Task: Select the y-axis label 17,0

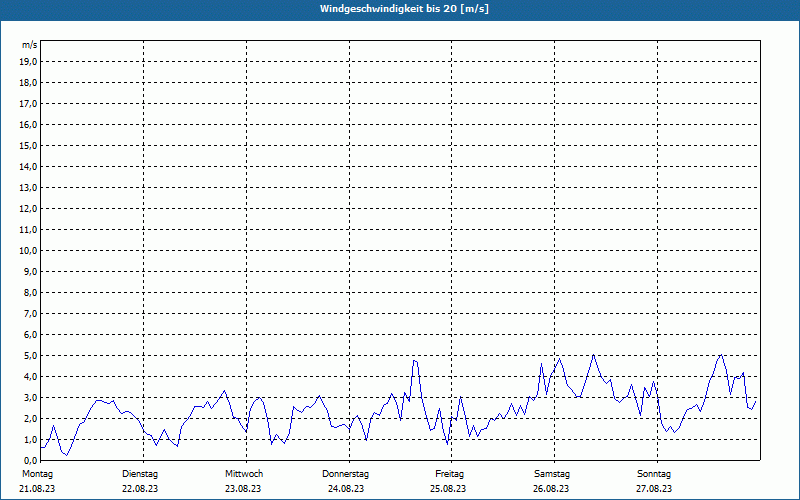Action: 28,104
